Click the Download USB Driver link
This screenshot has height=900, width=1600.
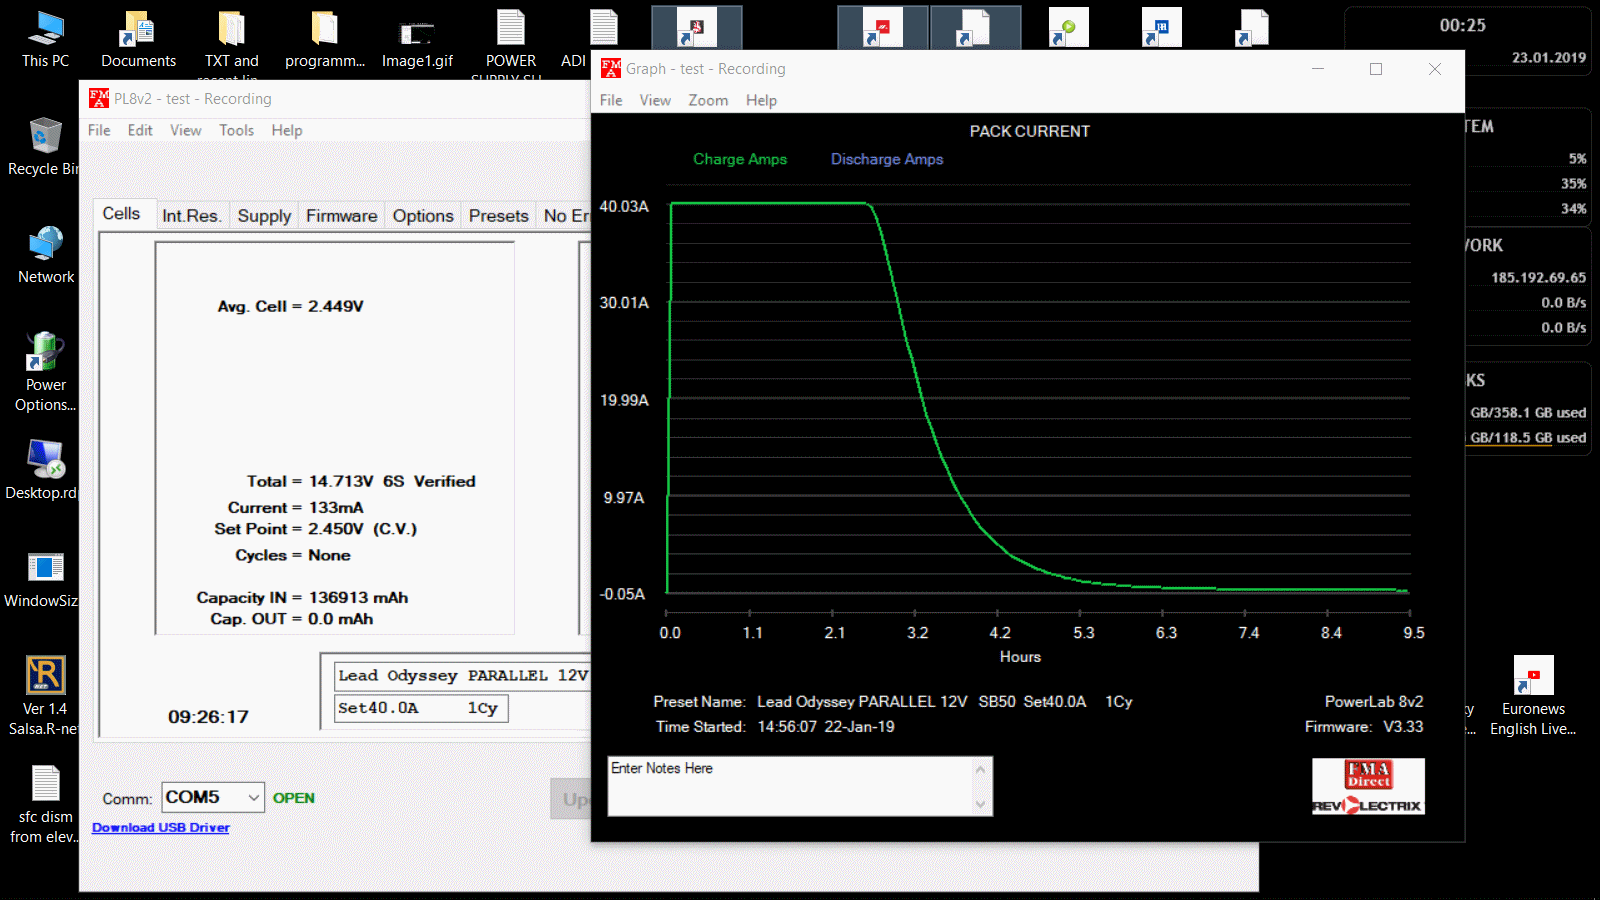pos(161,827)
